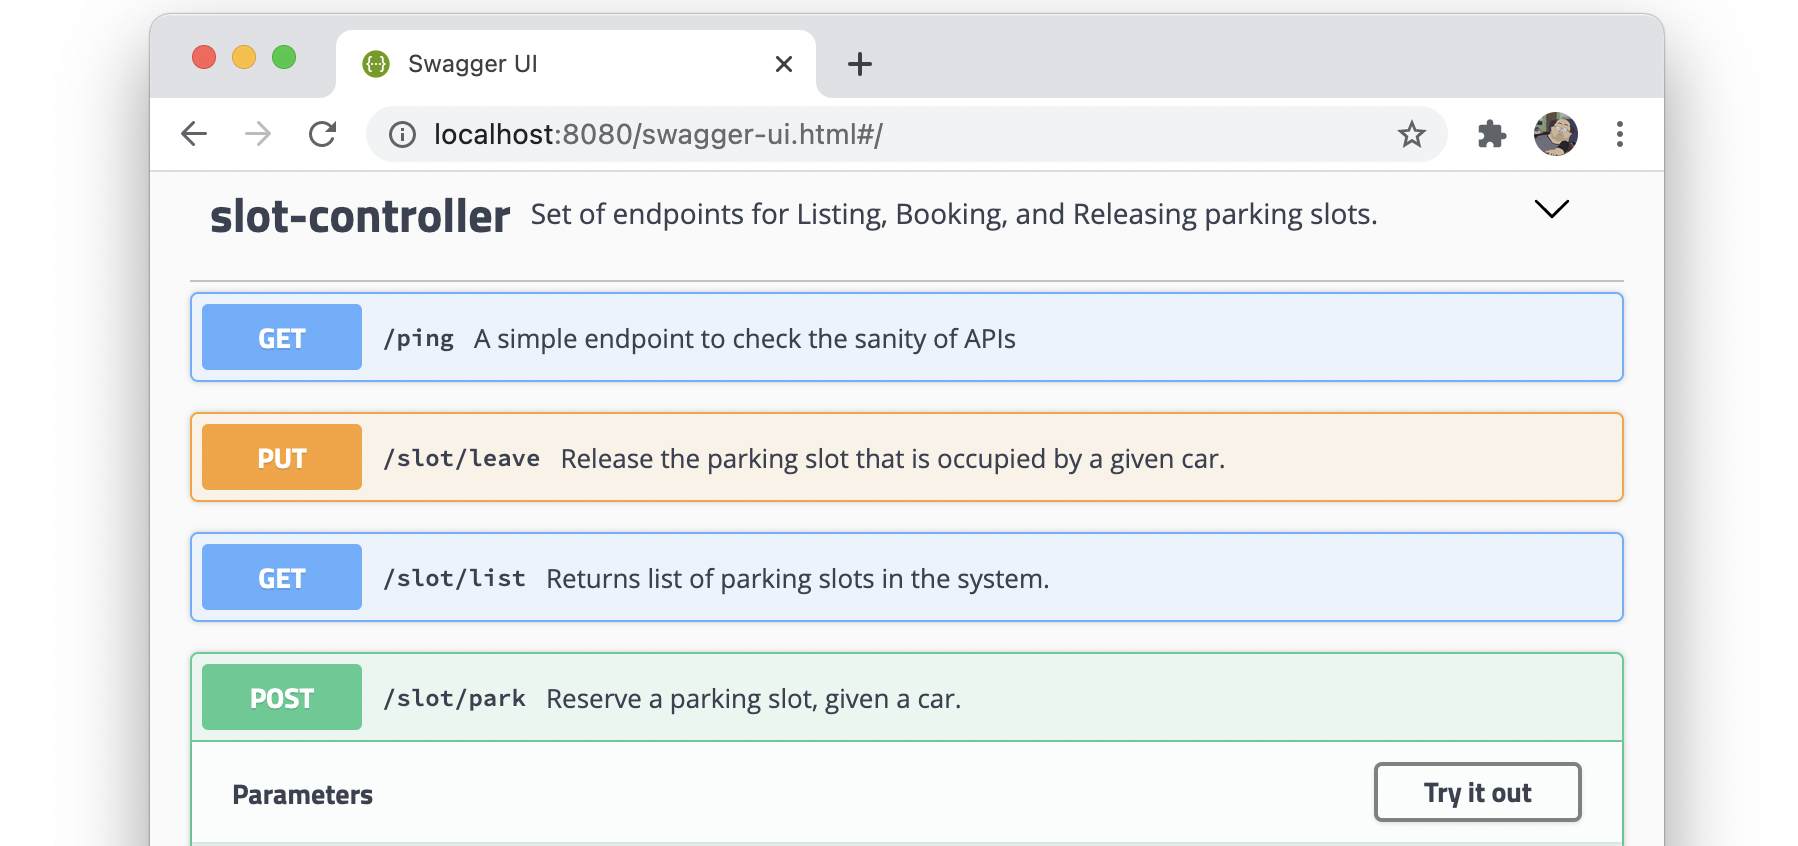Click the slot-controller heading link
Image resolution: width=1798 pixels, height=846 pixels.
tap(360, 216)
